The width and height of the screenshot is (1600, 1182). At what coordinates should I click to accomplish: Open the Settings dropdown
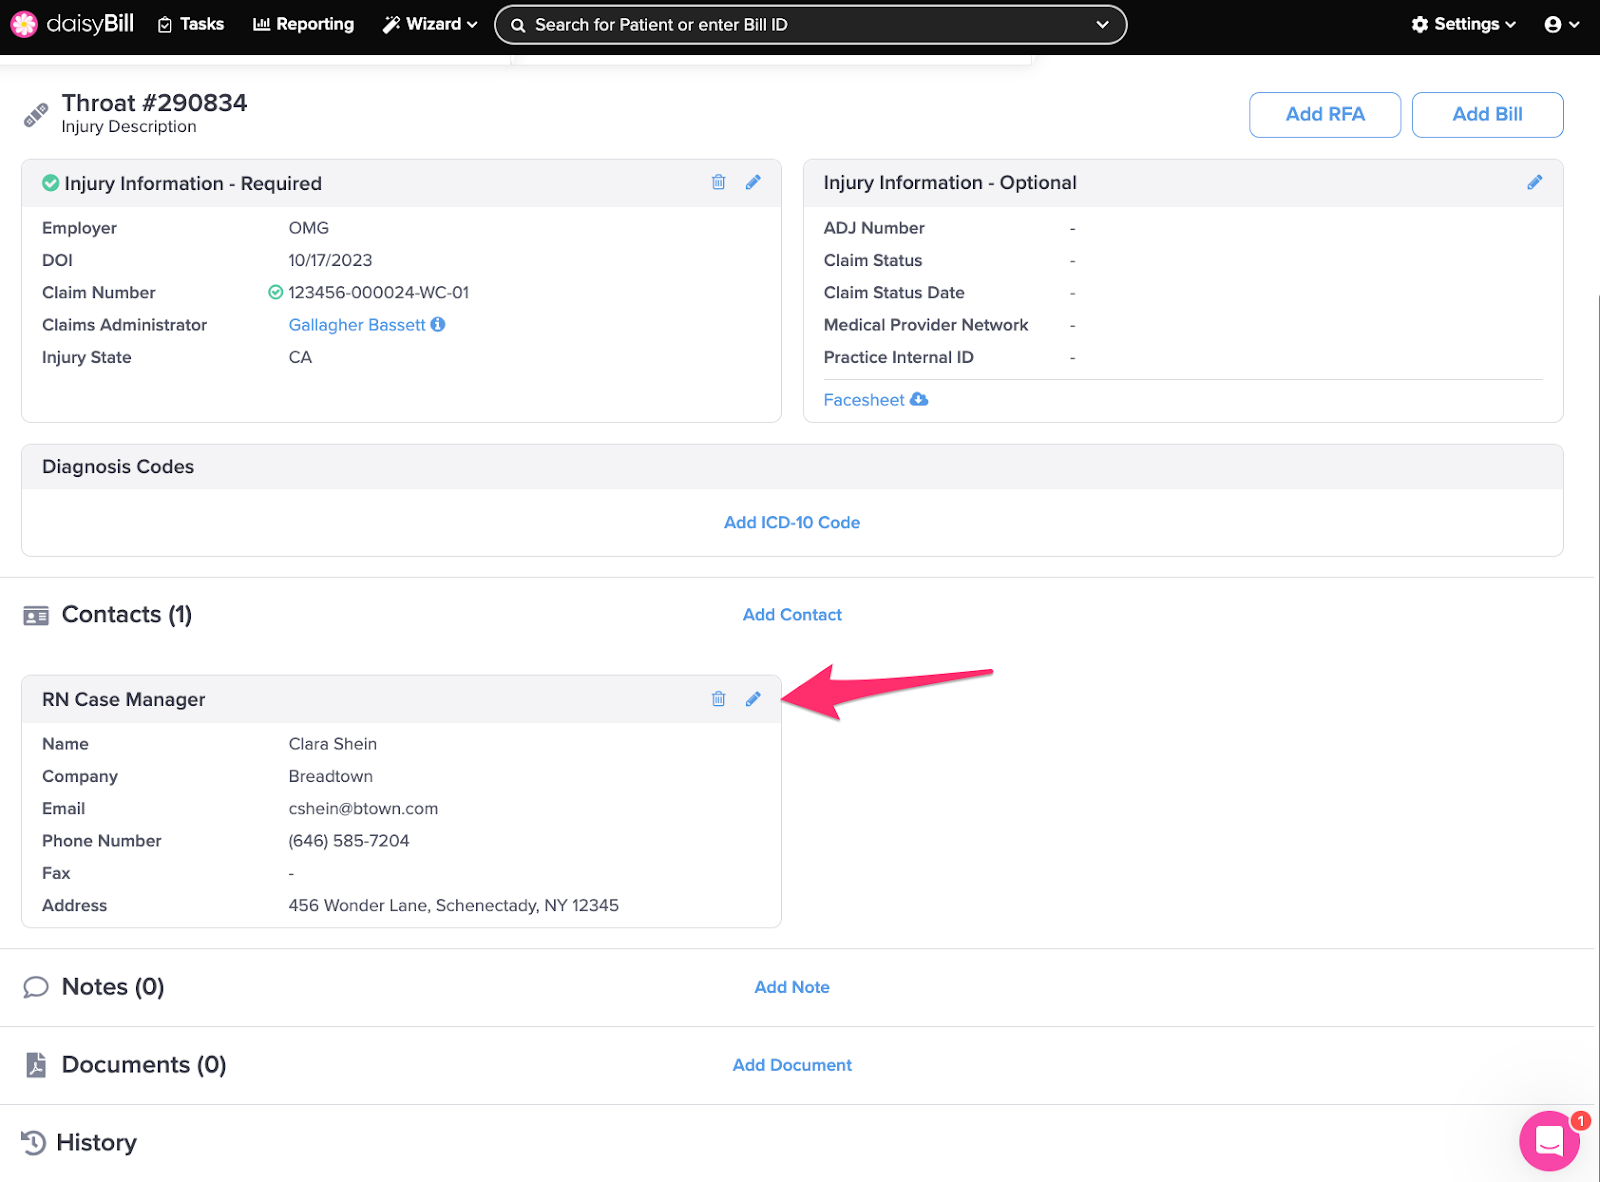1463,24
